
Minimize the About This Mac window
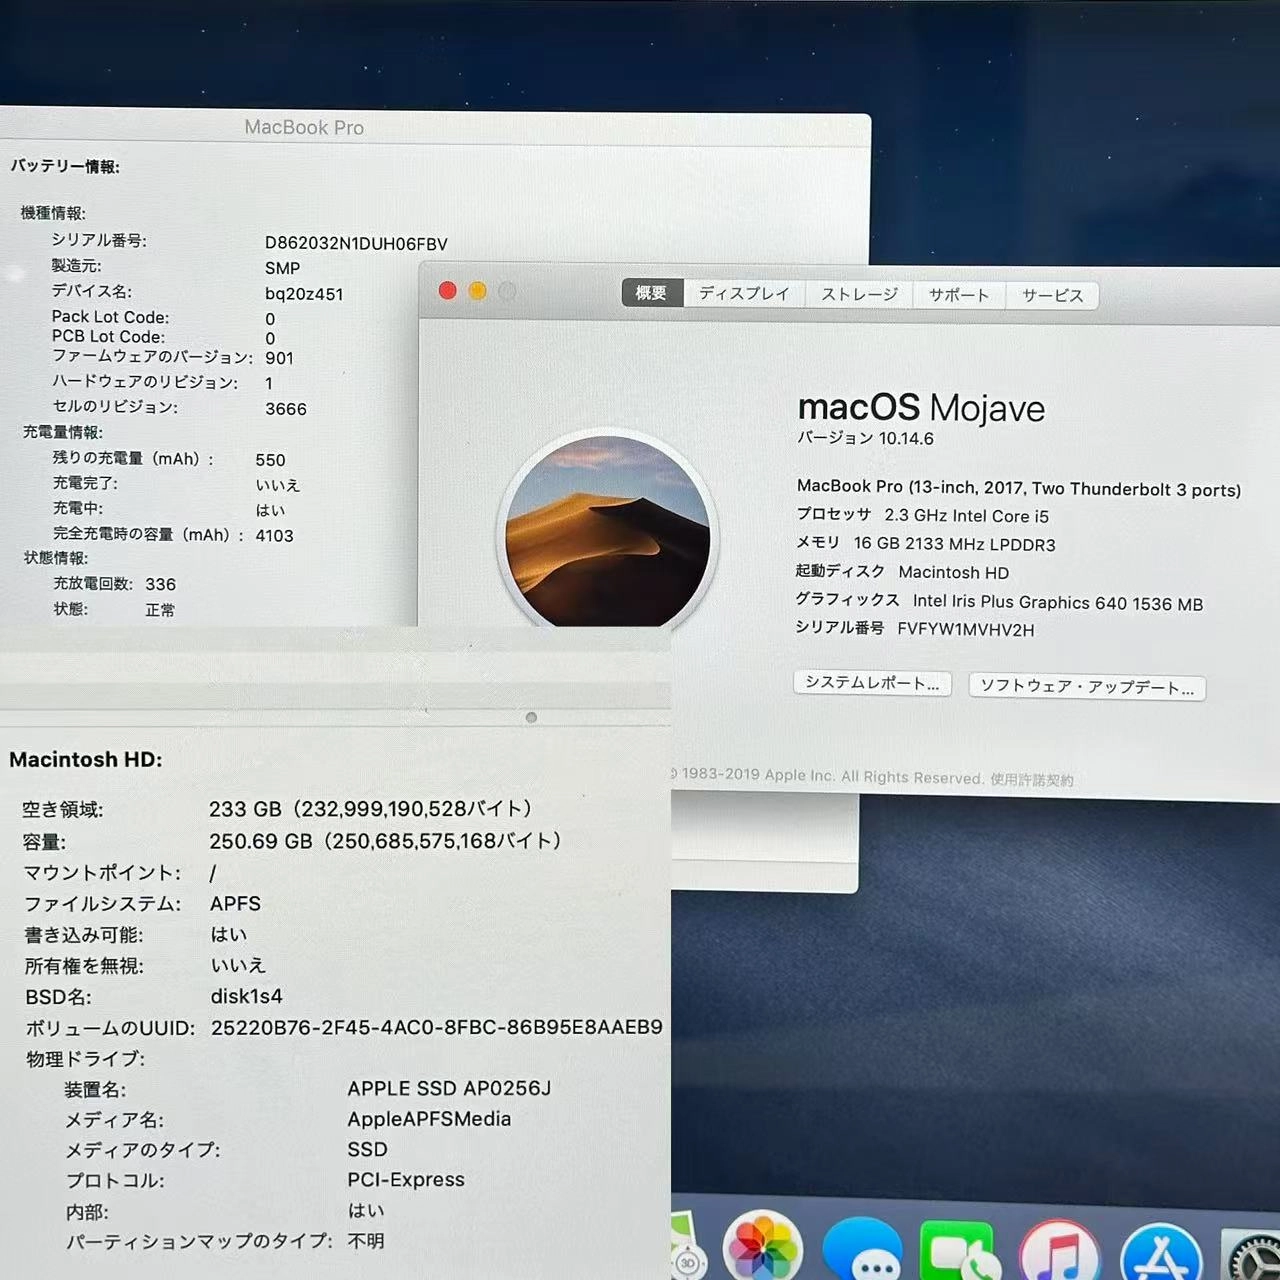[477, 290]
